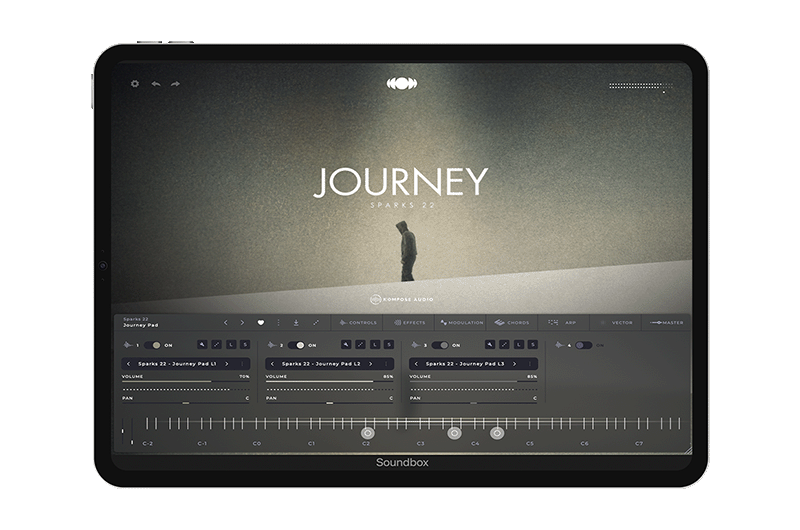The width and height of the screenshot is (800, 530).
Task: Click the redo arrow icon
Action: tap(175, 84)
